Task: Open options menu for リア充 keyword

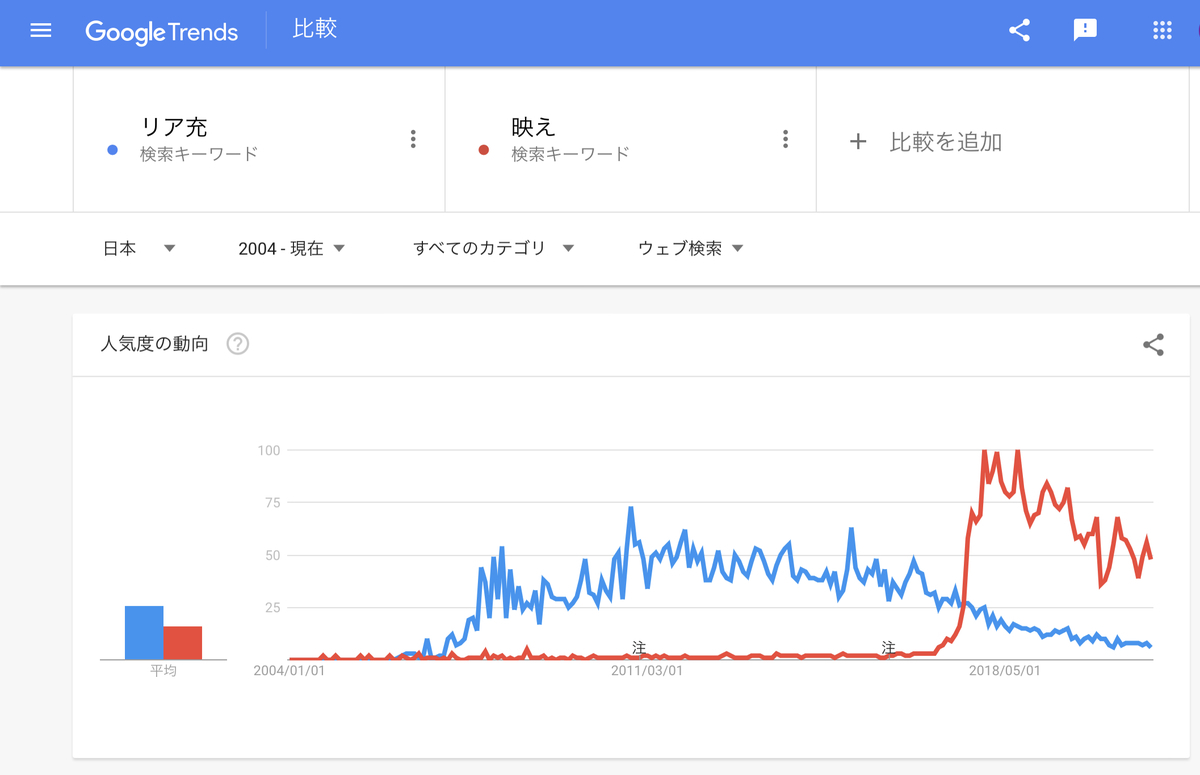Action: [x=413, y=139]
